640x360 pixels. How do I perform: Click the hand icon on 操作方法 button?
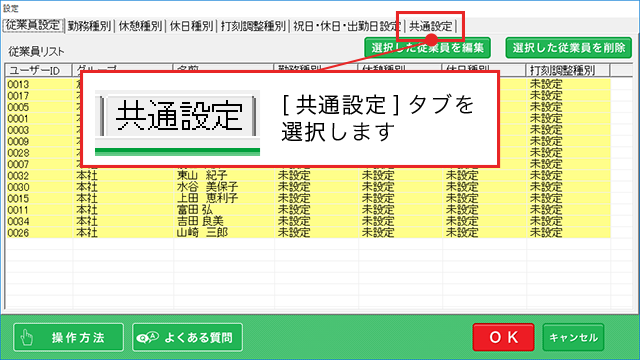click(x=27, y=338)
